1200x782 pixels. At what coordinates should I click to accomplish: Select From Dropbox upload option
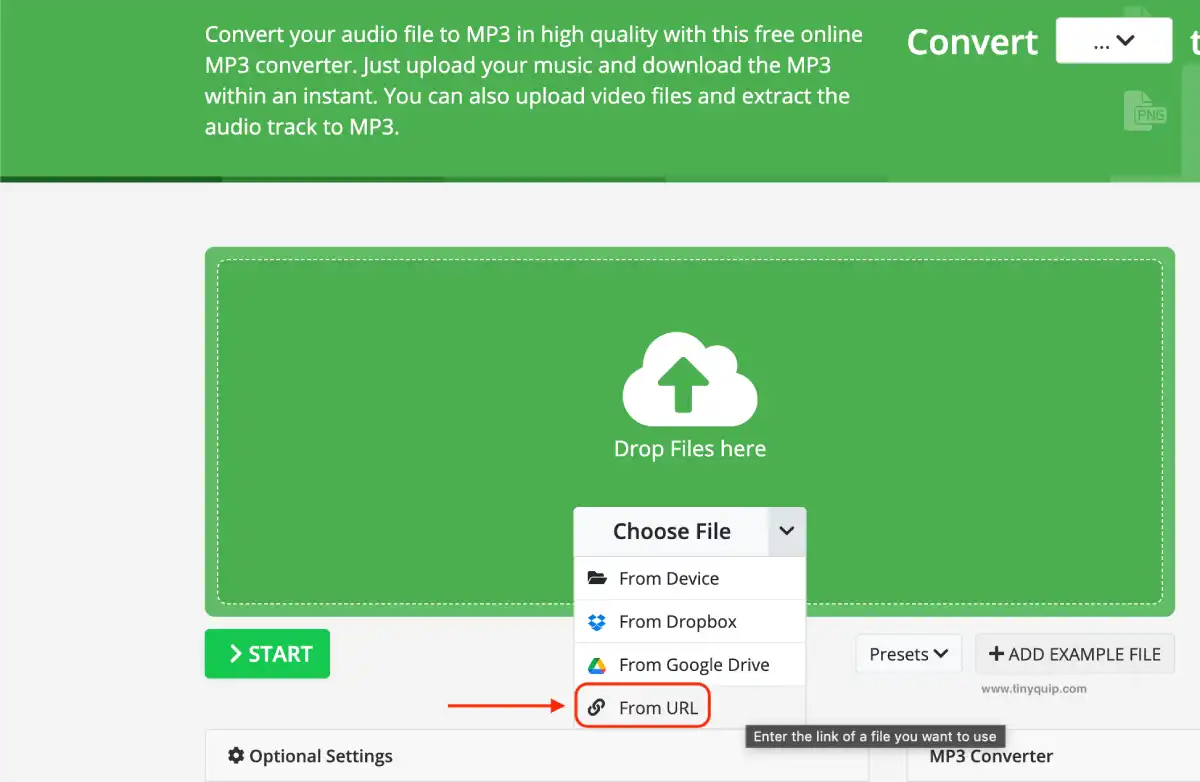(678, 621)
